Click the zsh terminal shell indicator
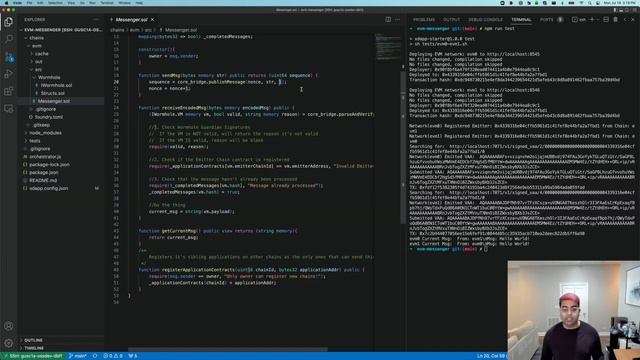 pyautogui.click(x=579, y=20)
